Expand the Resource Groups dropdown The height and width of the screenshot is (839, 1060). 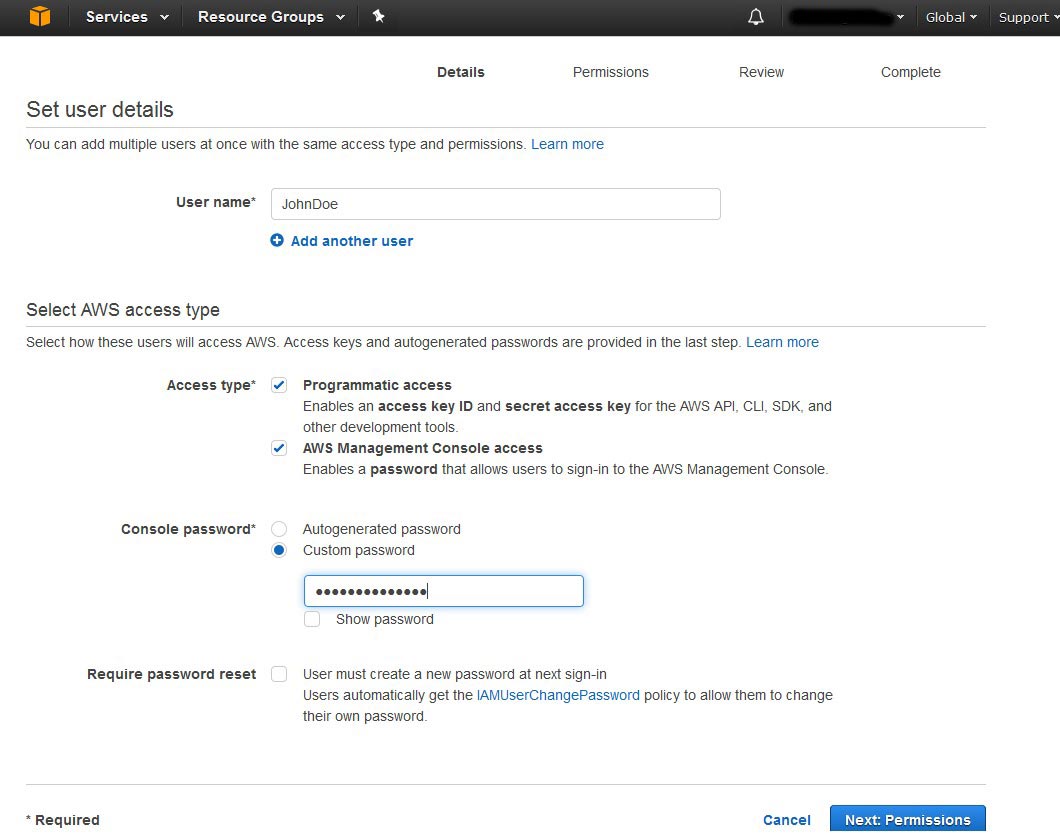272,17
